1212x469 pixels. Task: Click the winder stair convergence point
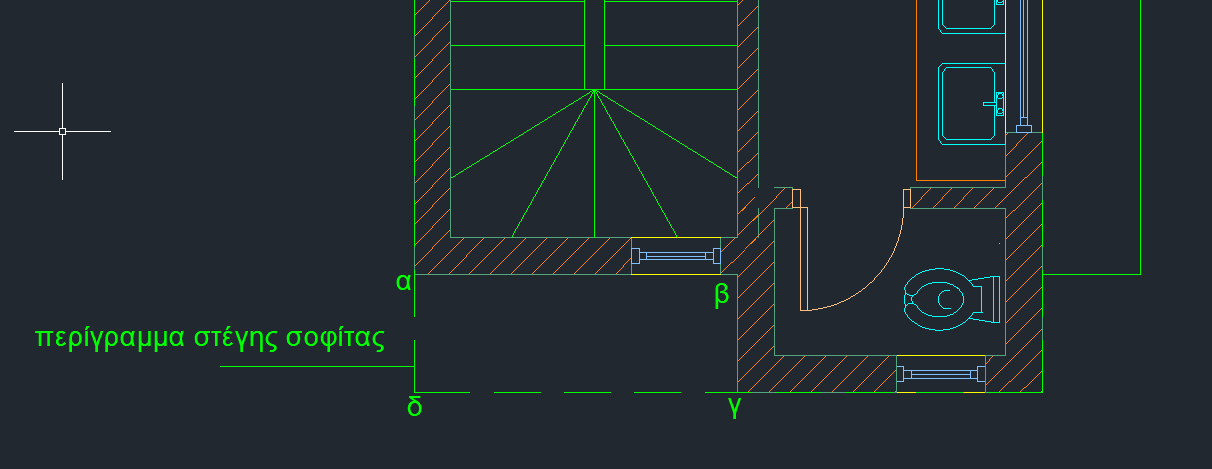[595, 90]
